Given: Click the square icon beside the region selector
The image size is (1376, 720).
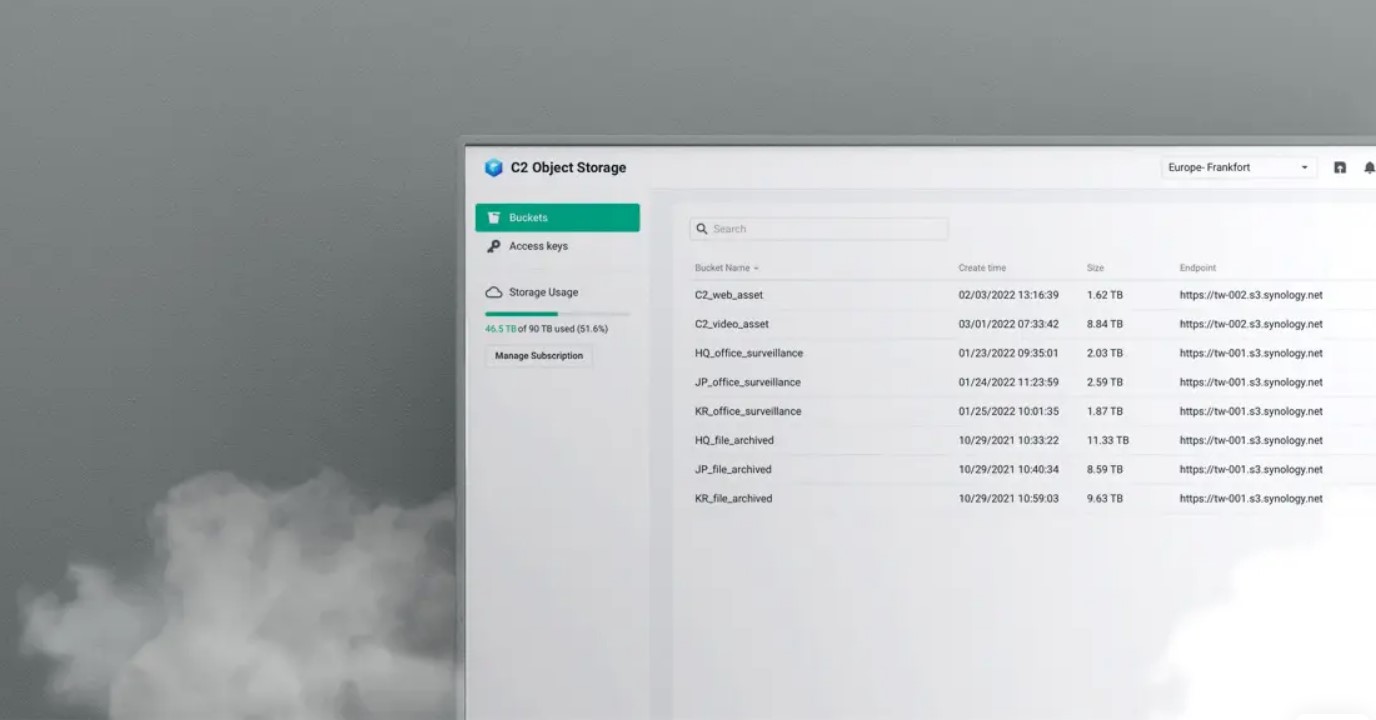Looking at the screenshot, I should point(1340,168).
